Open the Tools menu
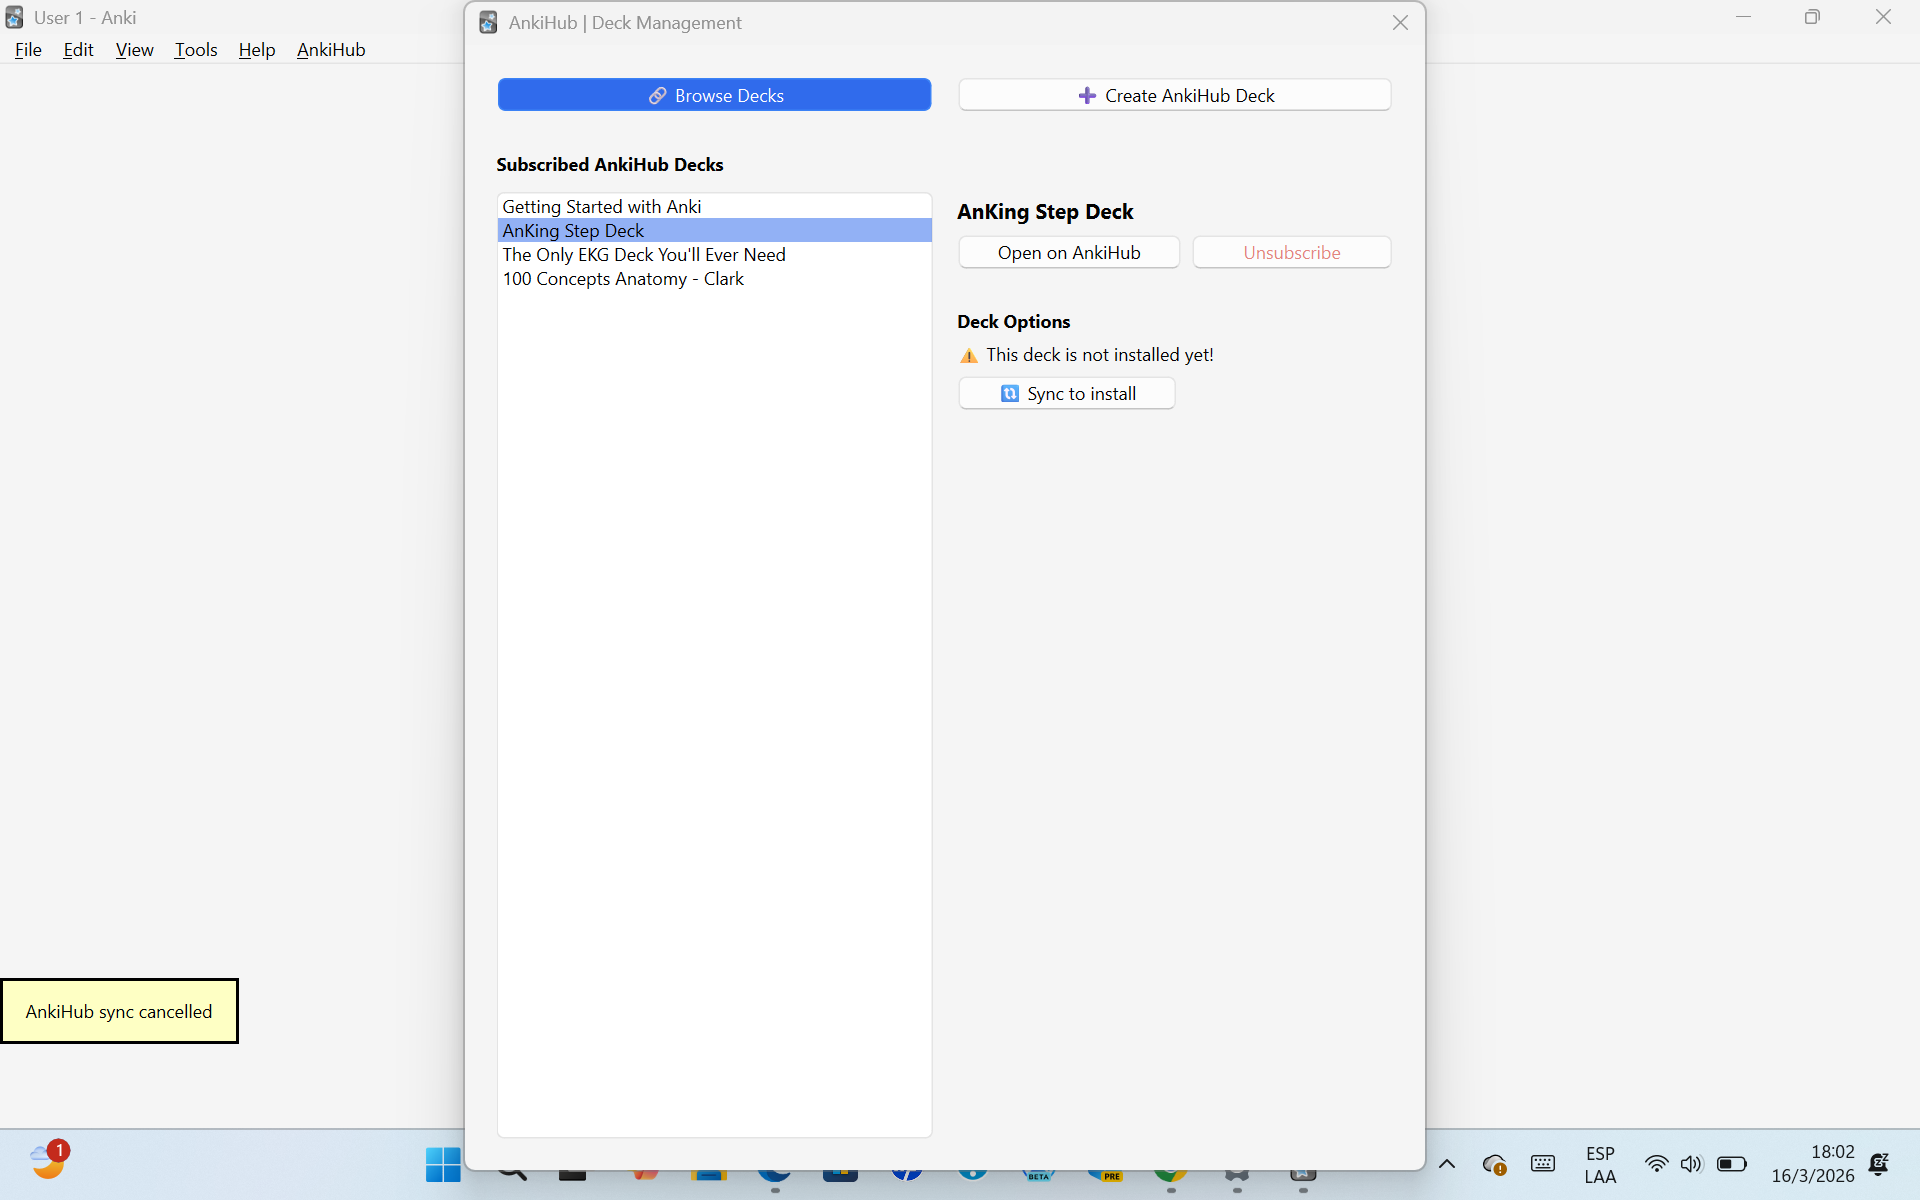 (x=195, y=49)
